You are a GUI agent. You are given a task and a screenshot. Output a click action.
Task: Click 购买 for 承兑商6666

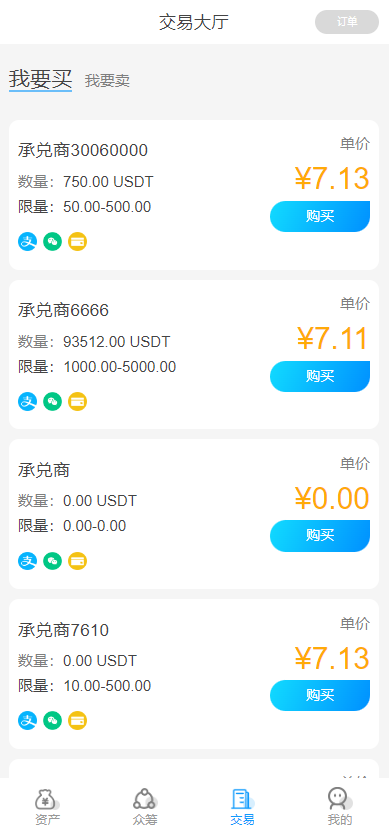pos(320,376)
